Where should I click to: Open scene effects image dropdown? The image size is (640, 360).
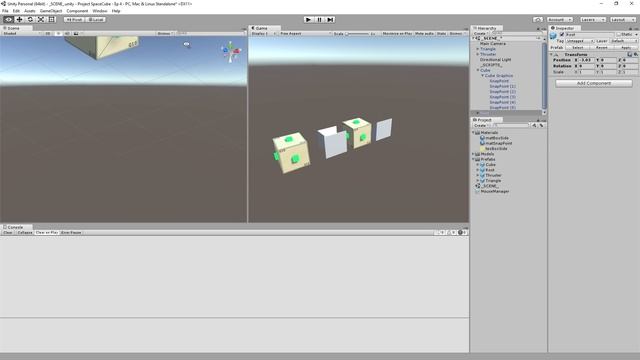pos(78,33)
